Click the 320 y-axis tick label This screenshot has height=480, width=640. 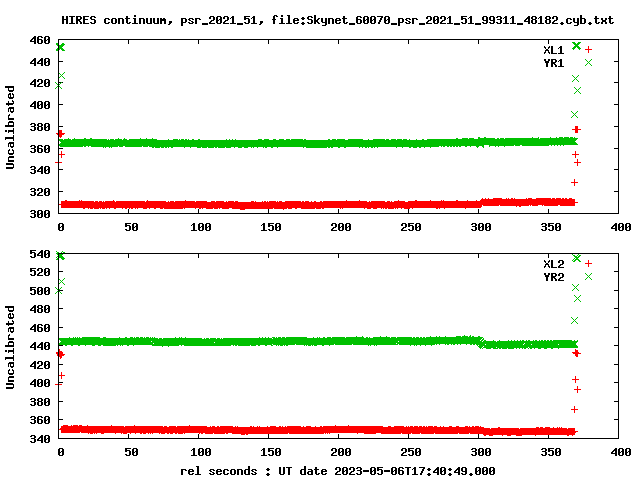[40, 192]
